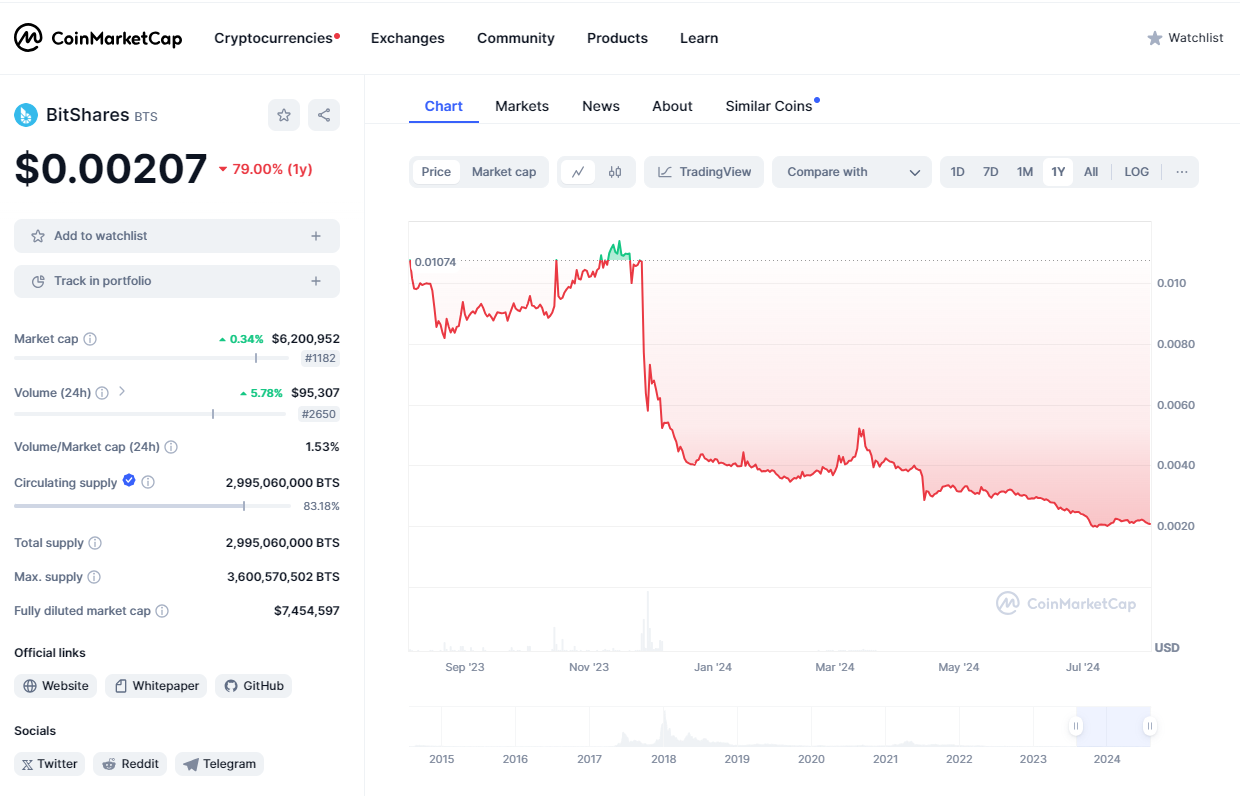Screen dimensions: 1240x796
Task: Click the 0.01074 price label on chart
Action: 435,262
